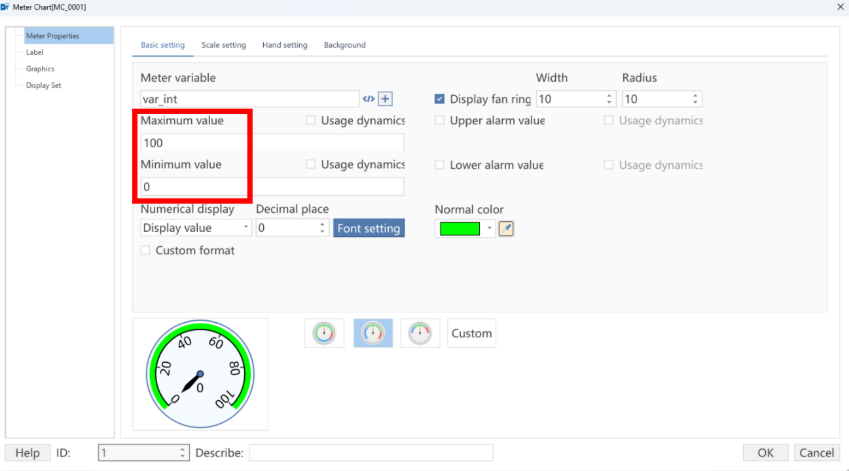Click the Cancel button
The image size is (849, 471).
coord(817,453)
